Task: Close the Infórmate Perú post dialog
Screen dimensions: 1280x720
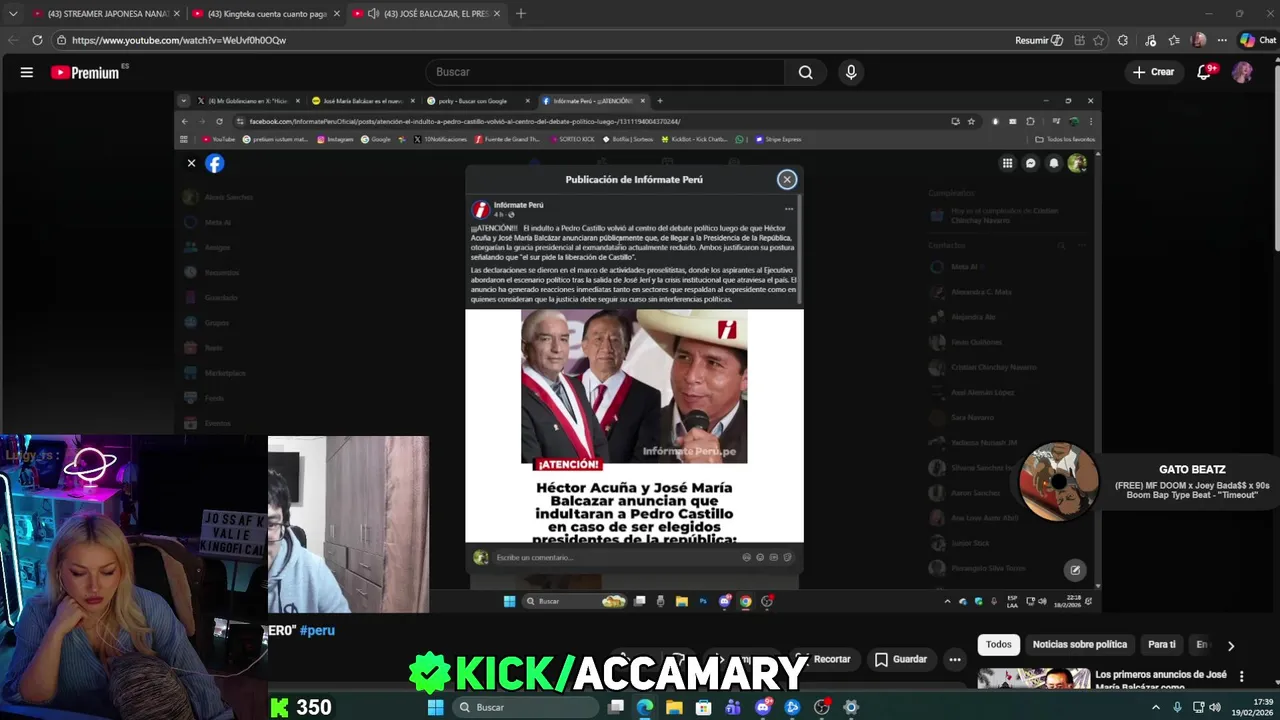Action: (787, 179)
